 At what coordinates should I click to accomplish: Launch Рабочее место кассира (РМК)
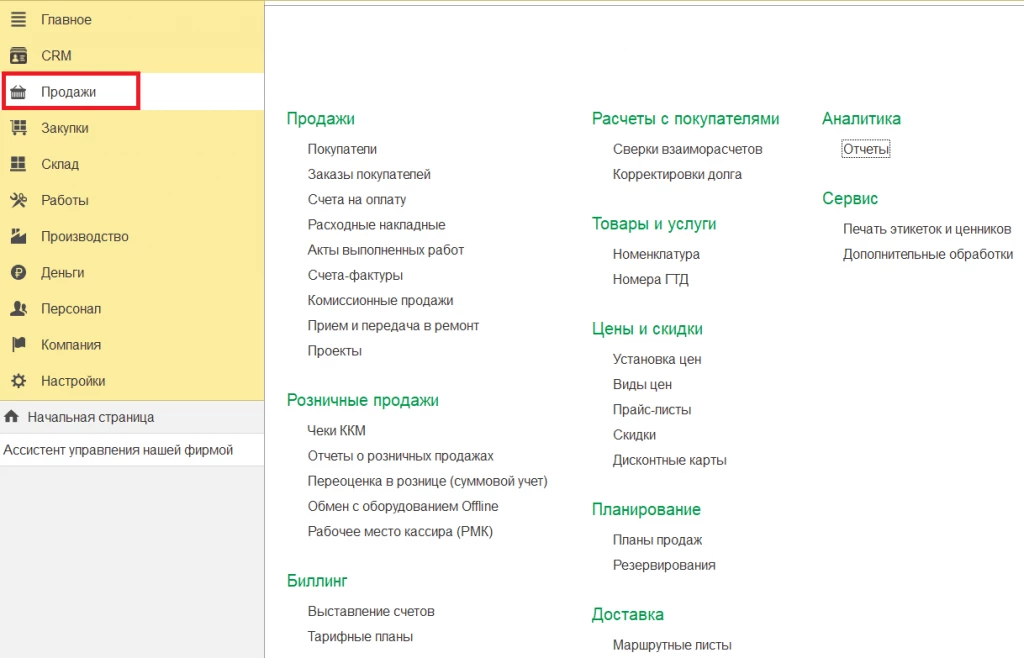[x=400, y=531]
